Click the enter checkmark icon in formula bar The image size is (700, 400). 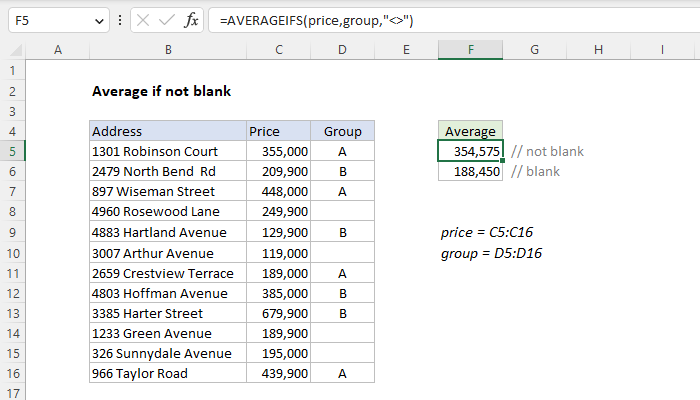167,20
